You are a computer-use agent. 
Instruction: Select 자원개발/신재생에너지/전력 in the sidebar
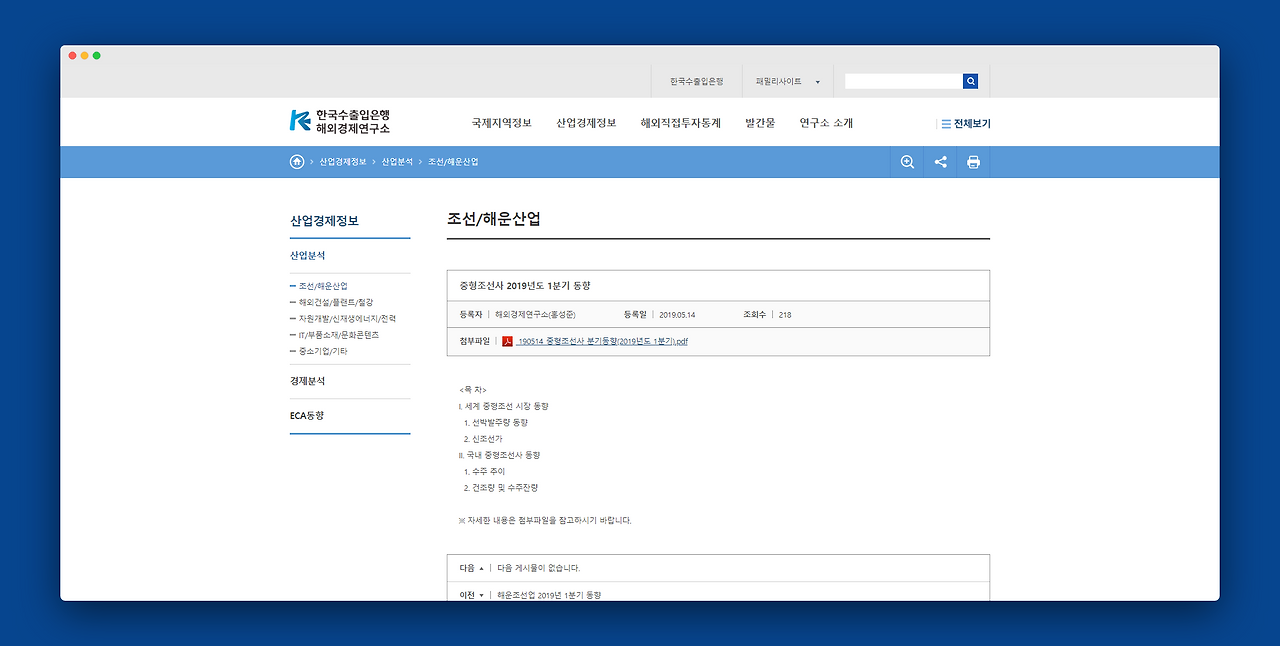tap(347, 319)
